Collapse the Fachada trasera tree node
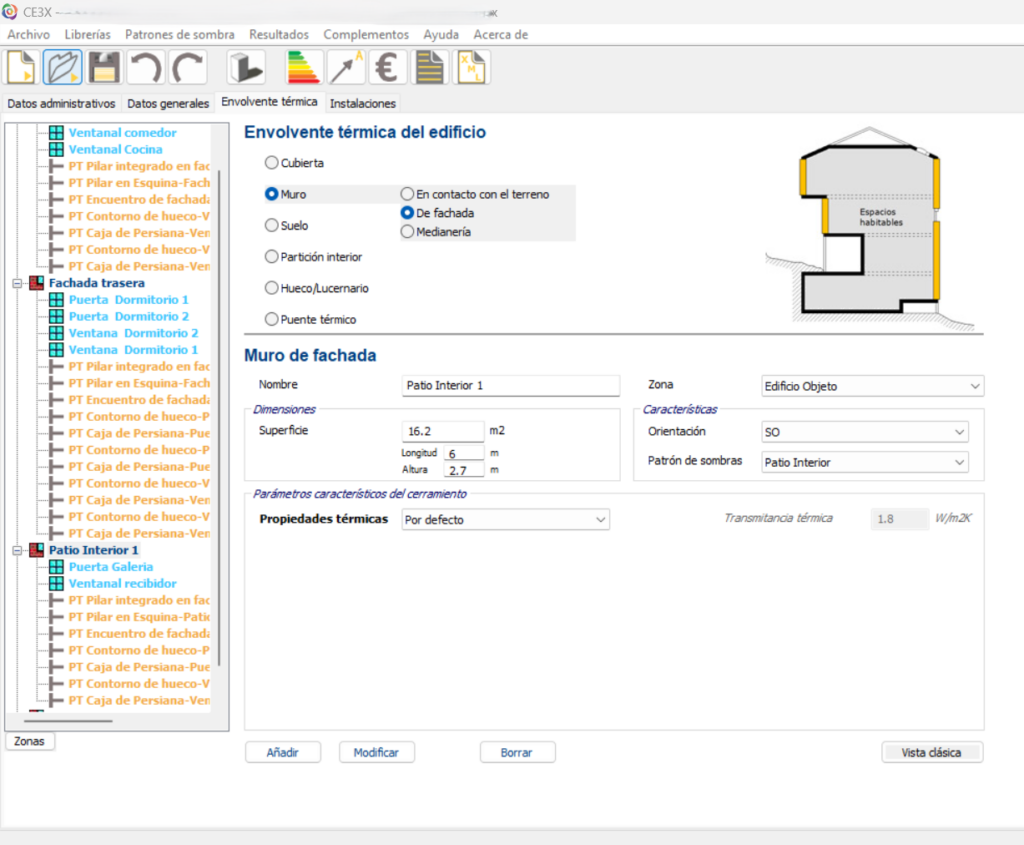1024x845 pixels. pos(17,283)
